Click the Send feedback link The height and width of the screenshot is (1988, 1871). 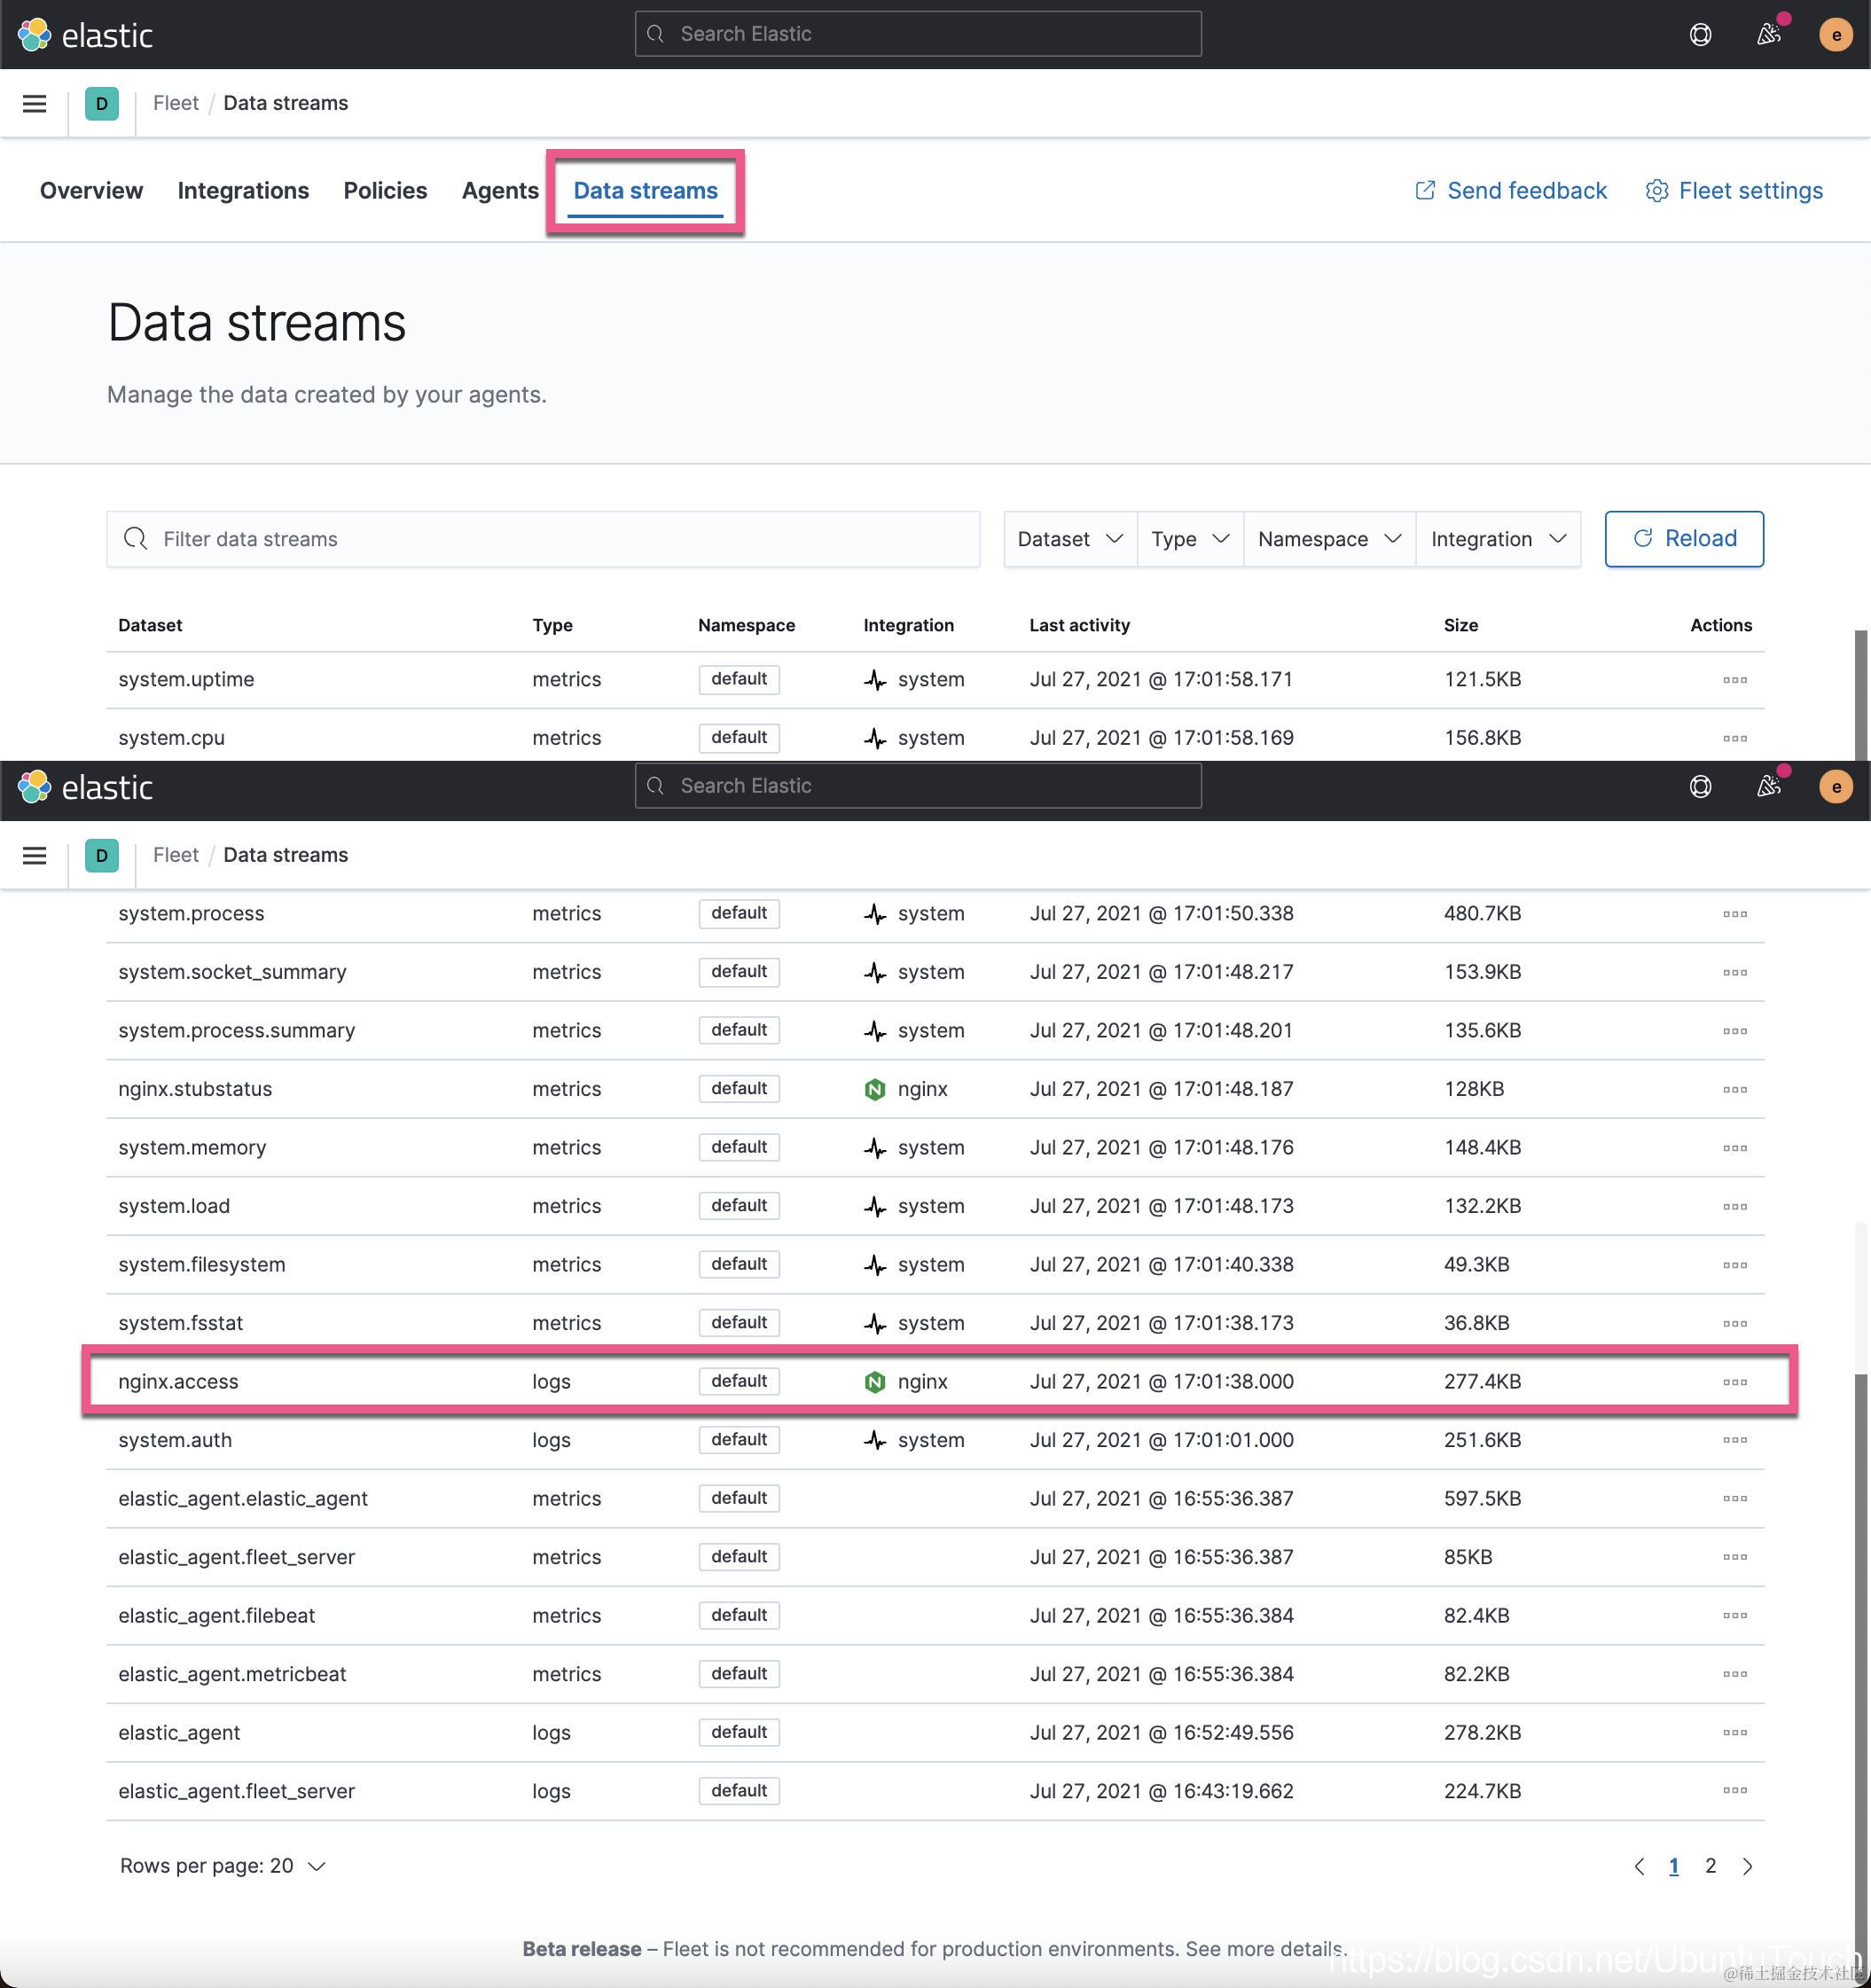(1511, 191)
